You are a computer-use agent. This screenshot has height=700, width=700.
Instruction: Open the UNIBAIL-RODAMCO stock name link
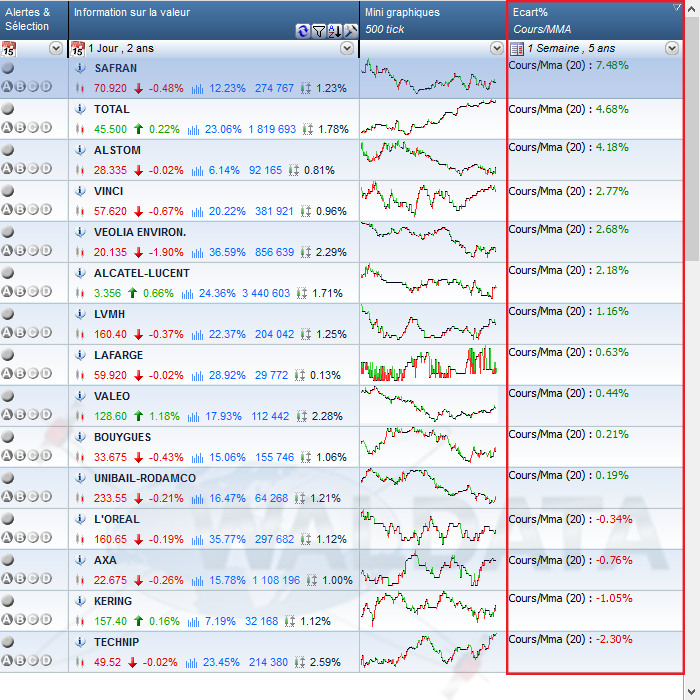coord(145,478)
